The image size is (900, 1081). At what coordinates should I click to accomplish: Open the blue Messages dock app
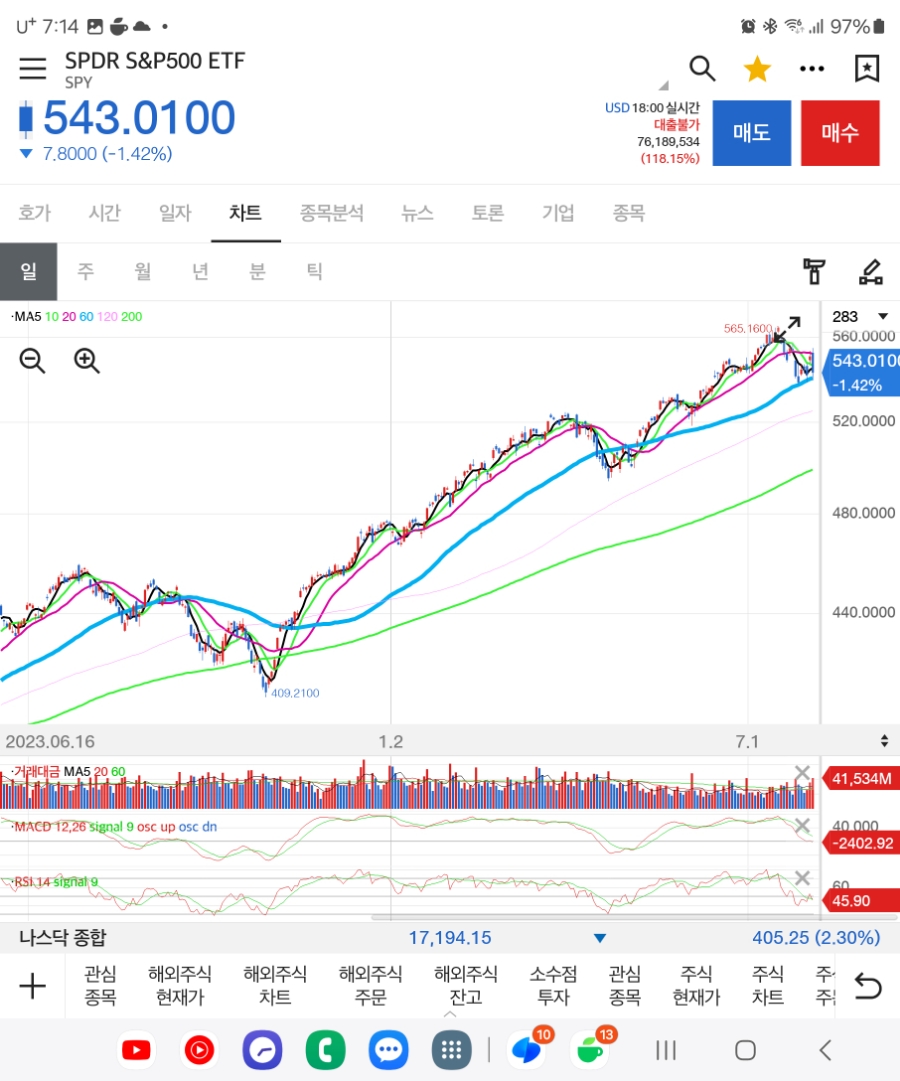tap(388, 1050)
